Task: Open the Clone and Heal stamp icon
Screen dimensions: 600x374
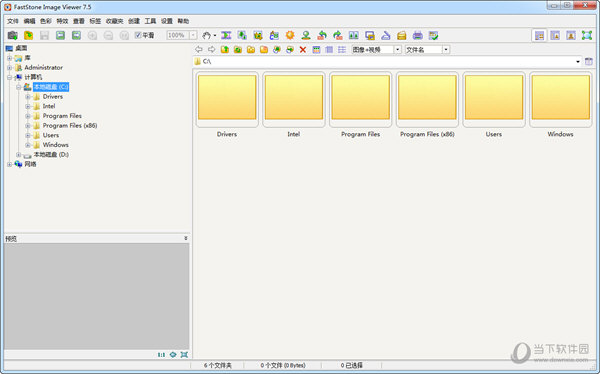Action: tap(306, 36)
